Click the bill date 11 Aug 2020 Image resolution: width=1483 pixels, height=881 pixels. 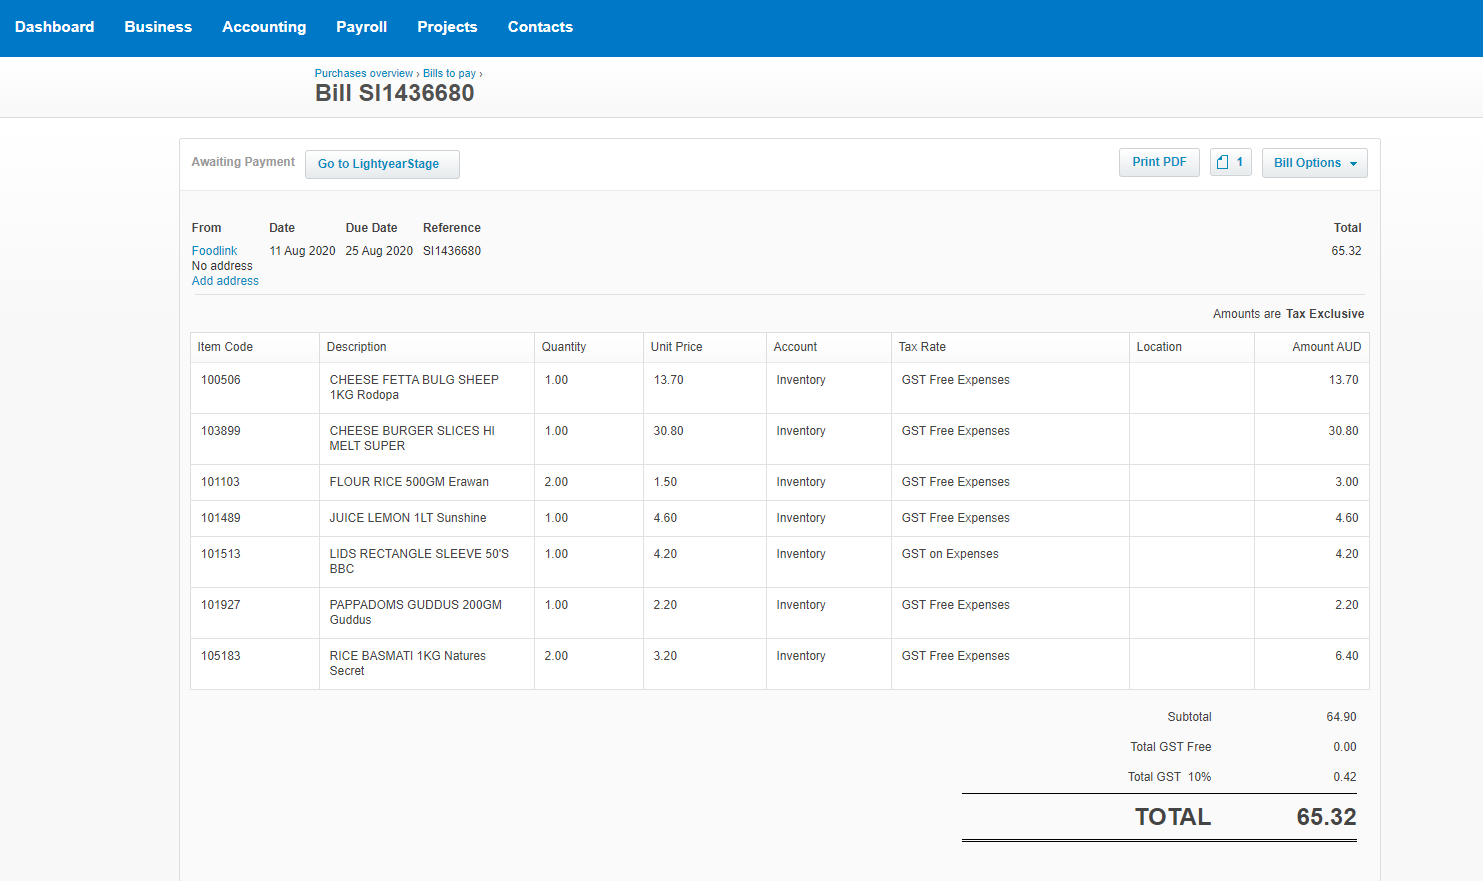[x=302, y=251]
